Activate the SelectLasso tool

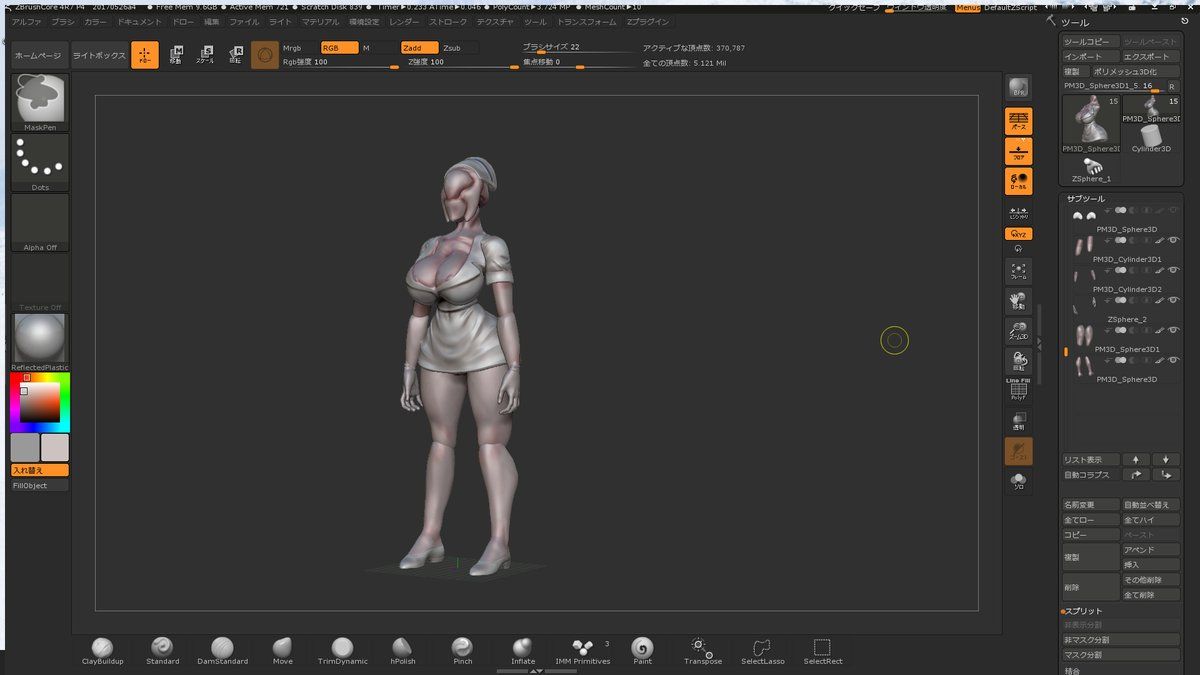tap(762, 649)
